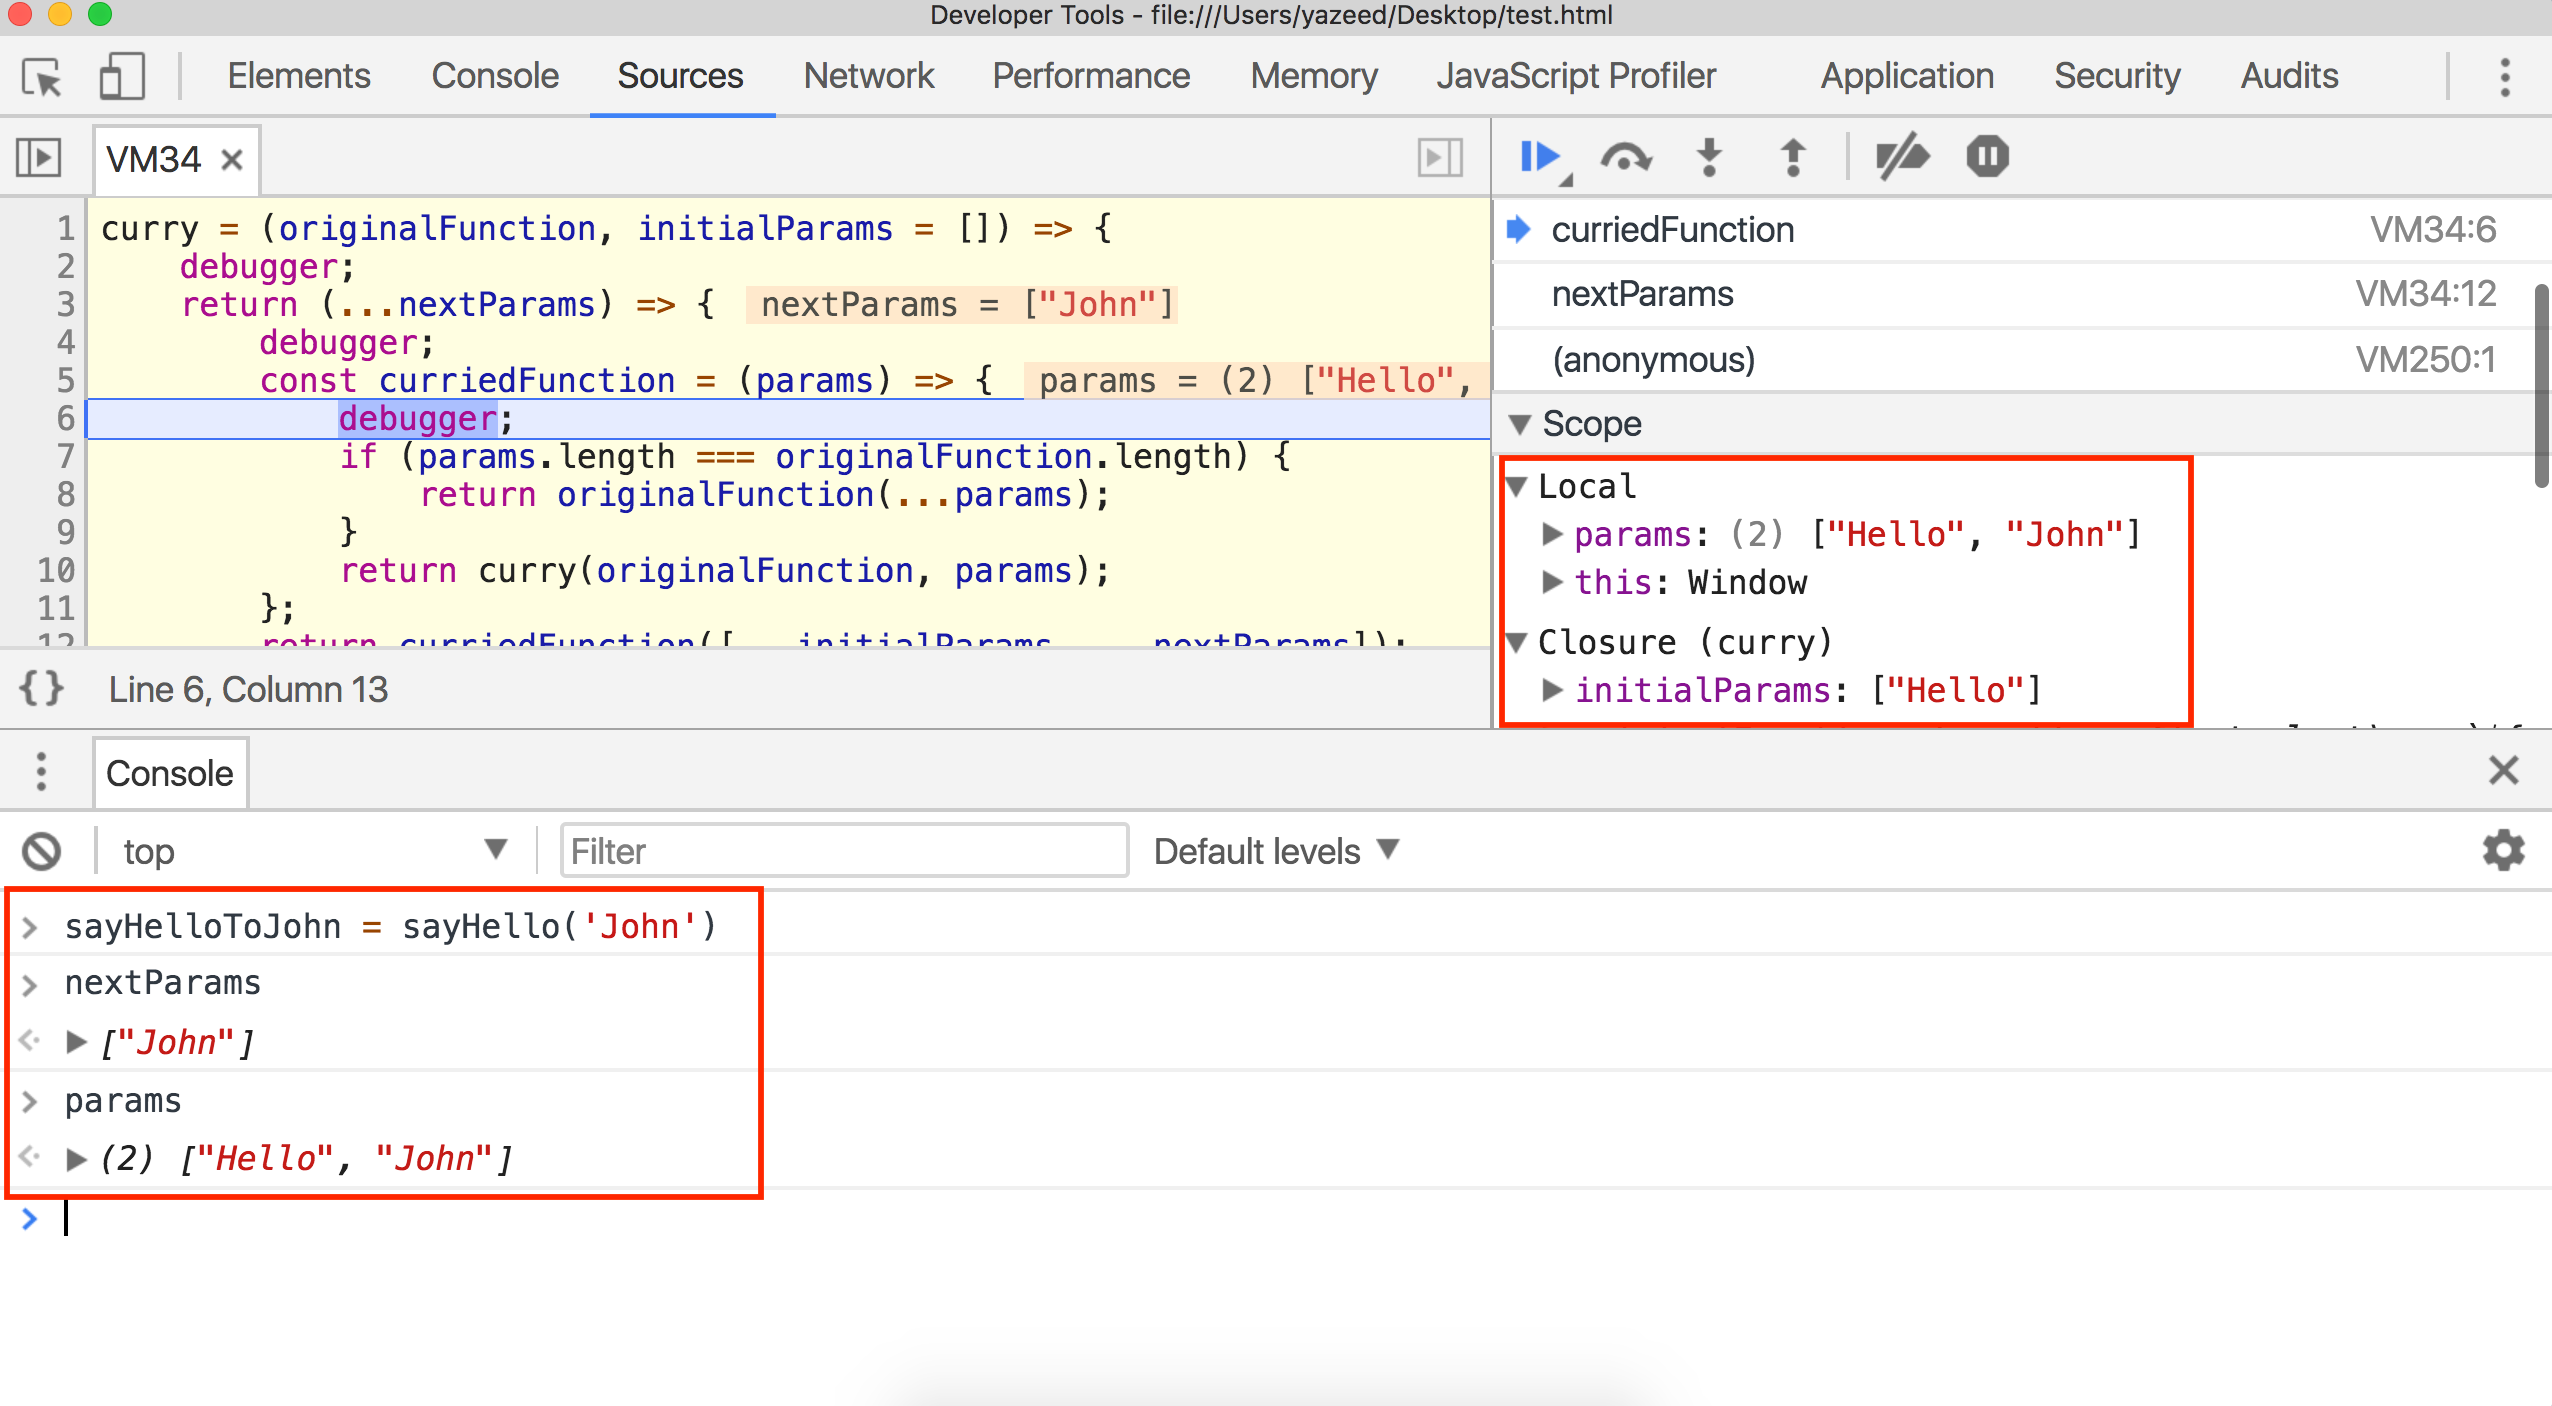The width and height of the screenshot is (2552, 1406).
Task: Deactivate all breakpoints
Action: coord(1902,156)
